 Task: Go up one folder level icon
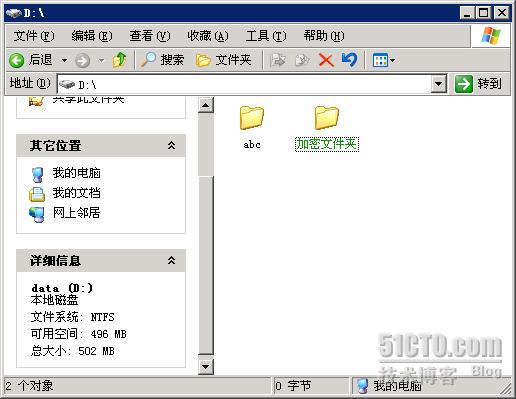point(120,60)
